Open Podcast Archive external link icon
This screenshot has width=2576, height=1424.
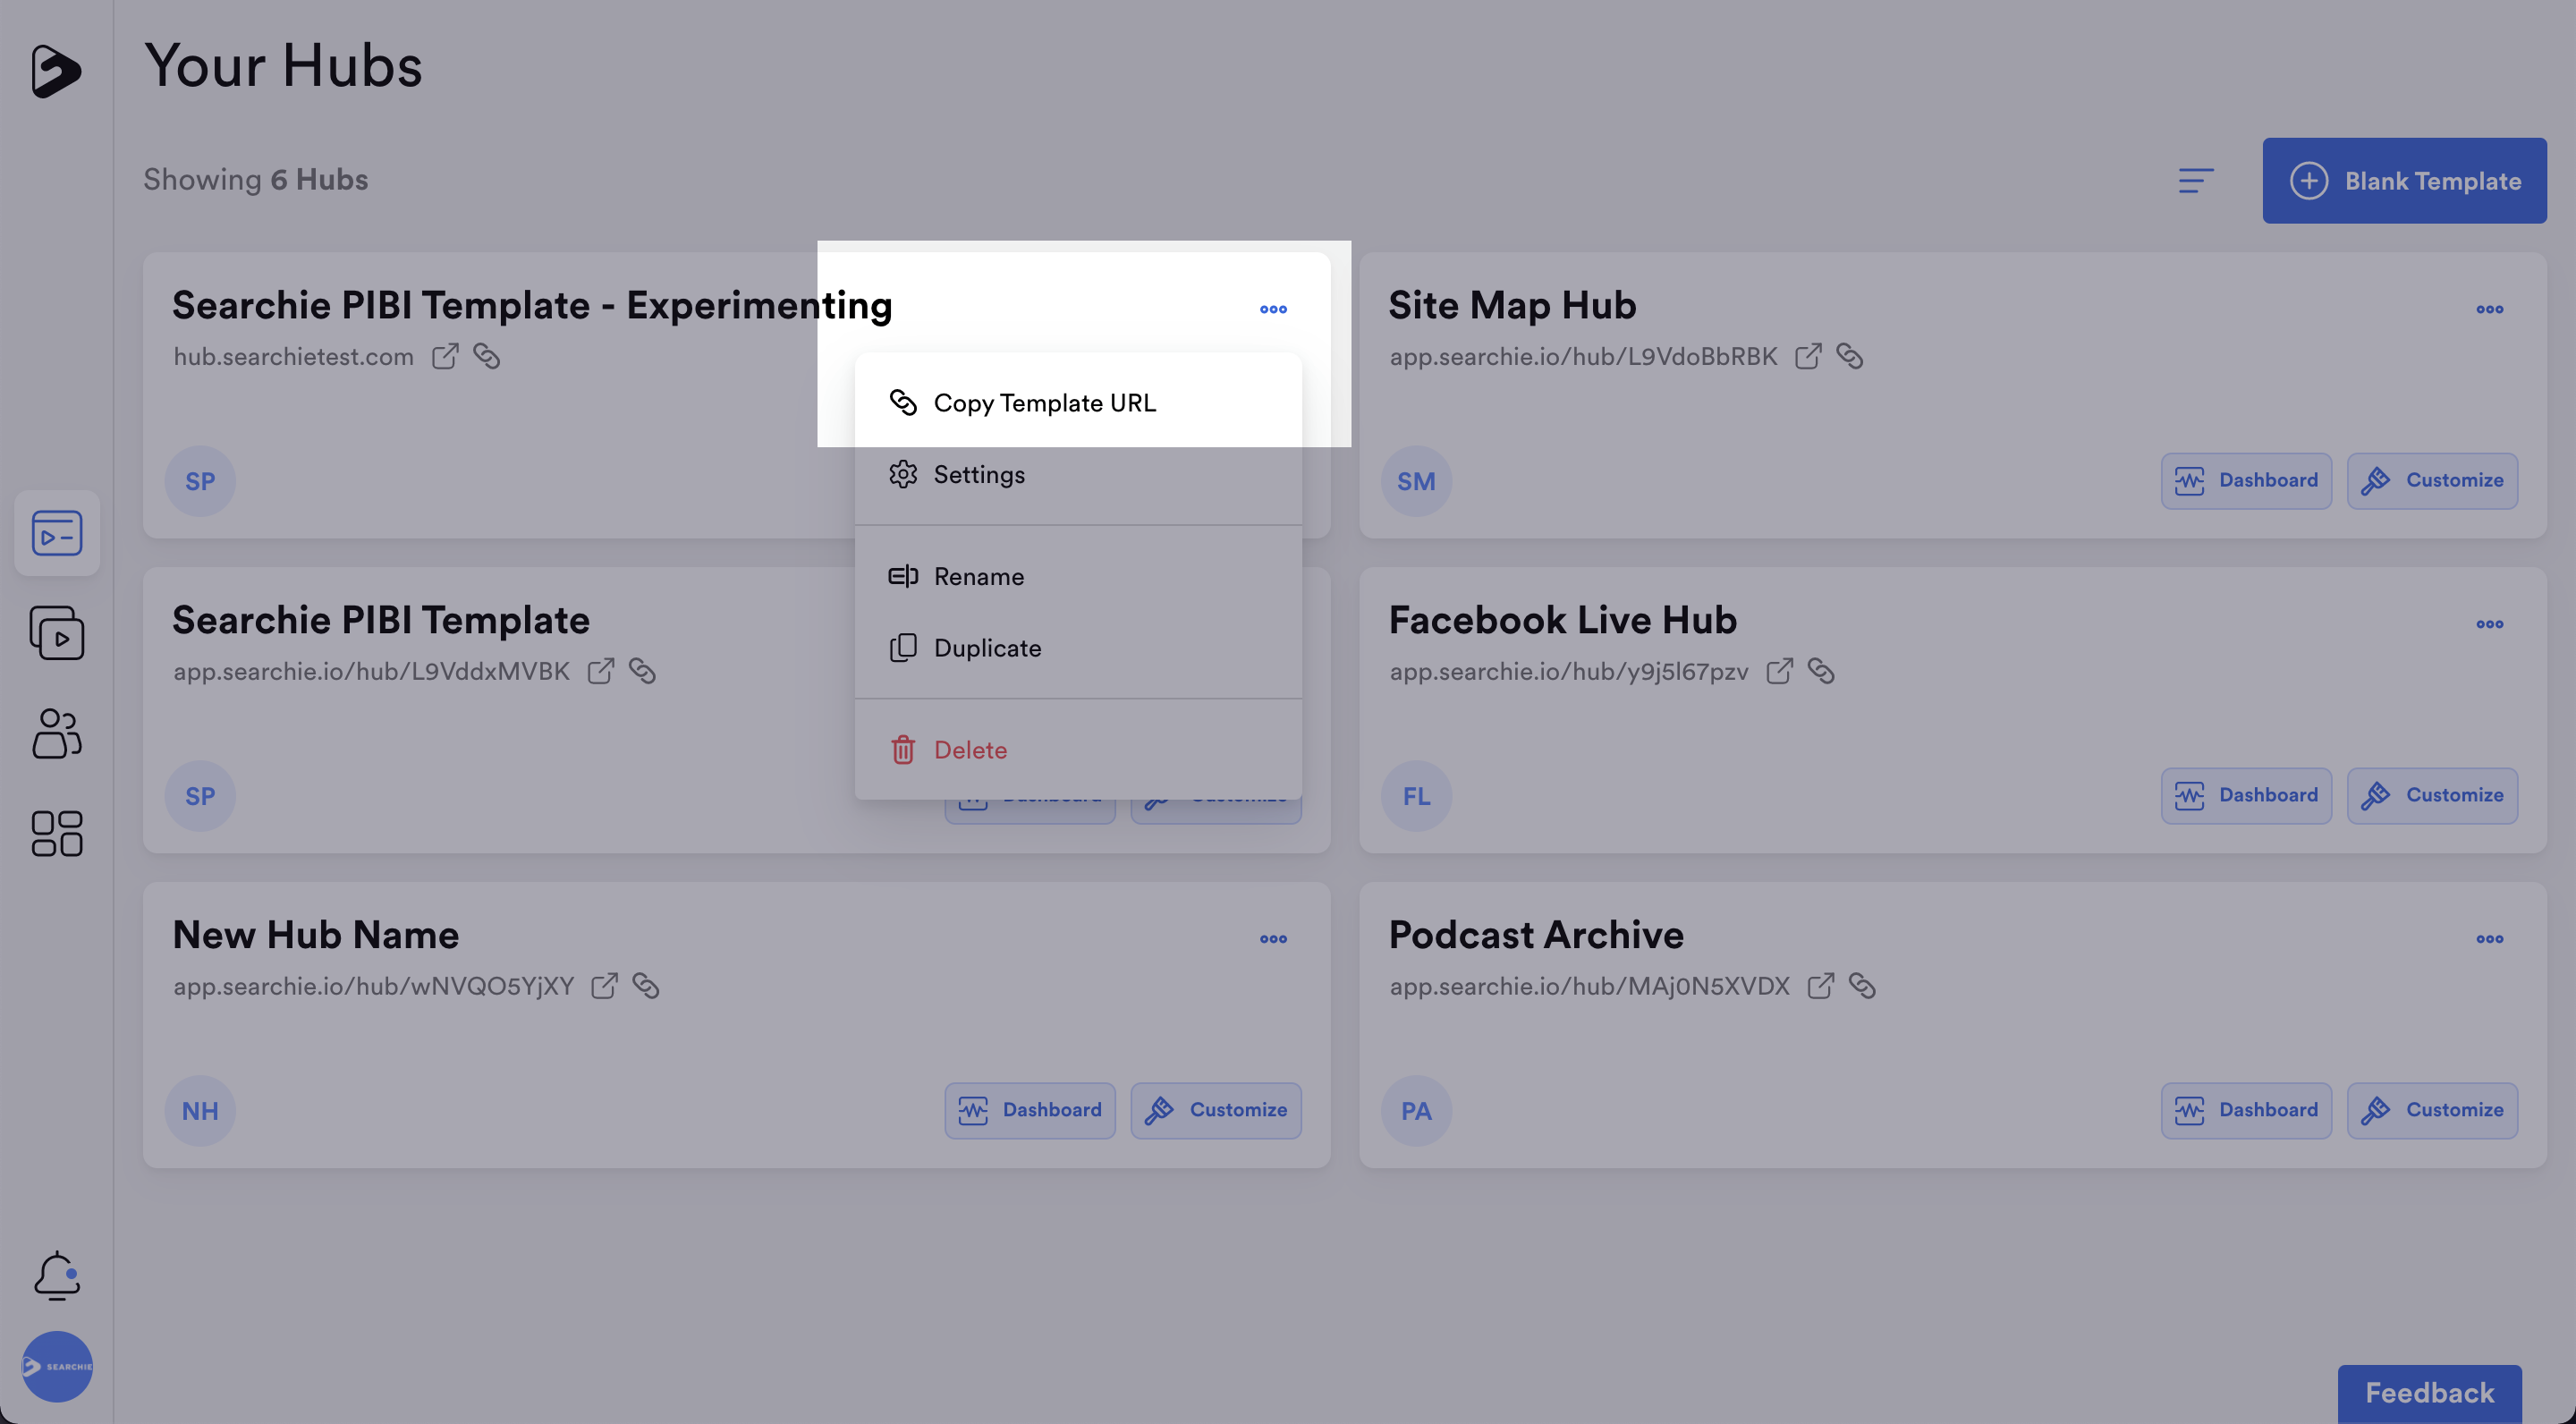pyautogui.click(x=1821, y=986)
